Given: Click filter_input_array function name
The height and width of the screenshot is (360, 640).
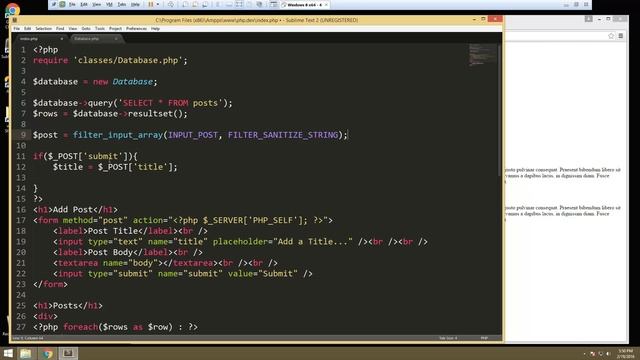Looking at the screenshot, I should tap(118, 135).
